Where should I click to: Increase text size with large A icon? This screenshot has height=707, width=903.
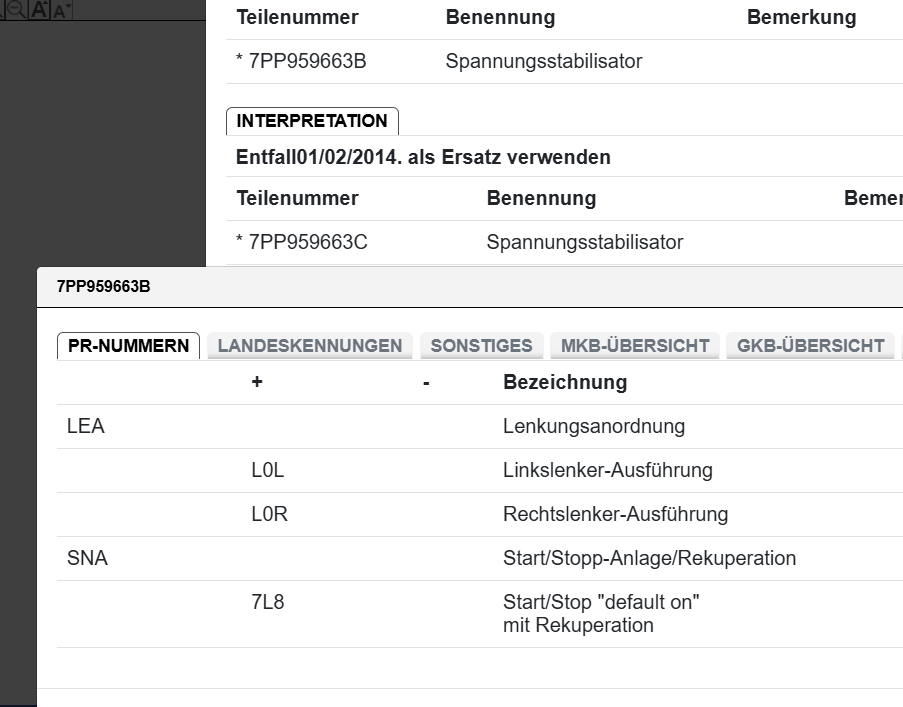pyautogui.click(x=39, y=10)
